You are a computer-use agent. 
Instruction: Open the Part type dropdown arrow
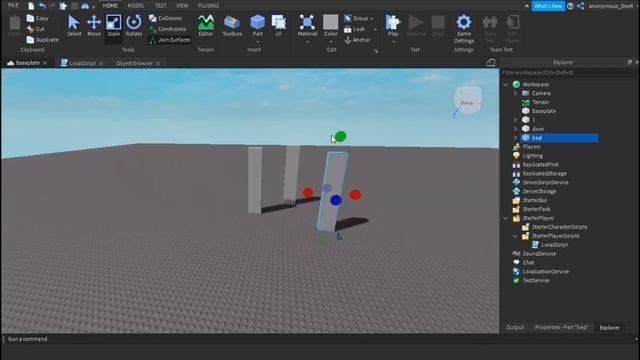[258, 42]
